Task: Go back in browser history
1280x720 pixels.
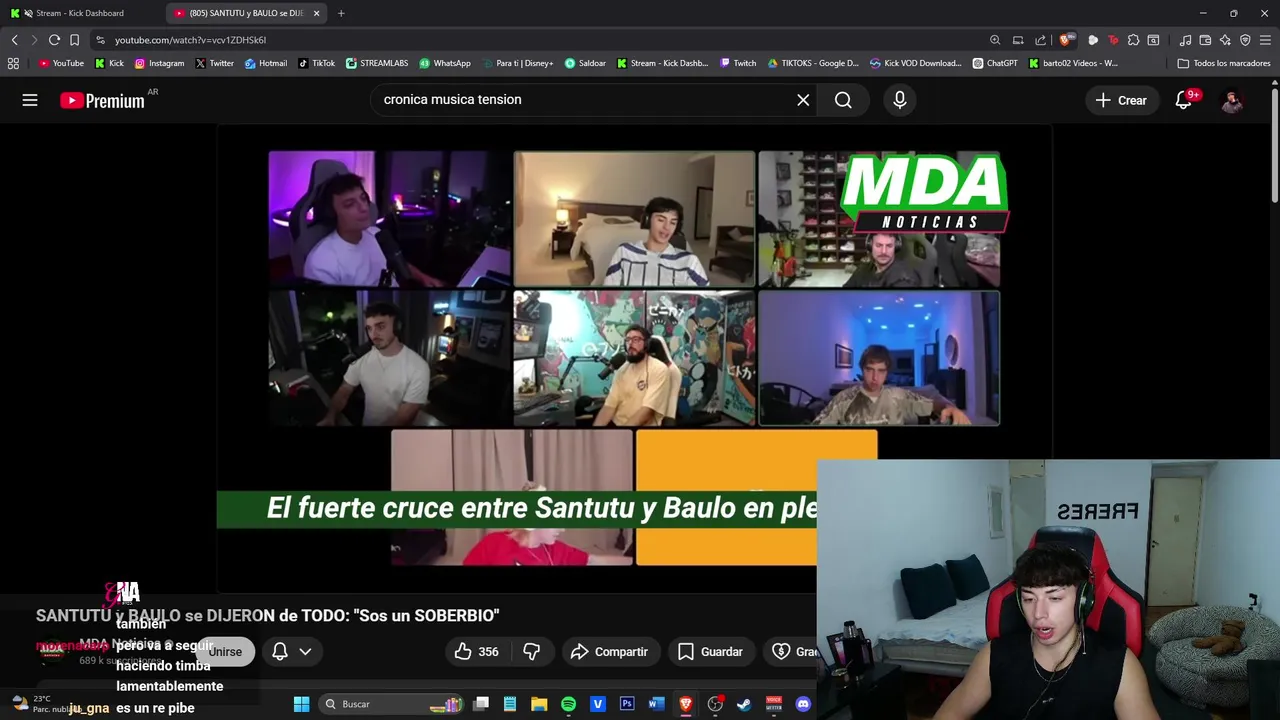Action: click(14, 40)
